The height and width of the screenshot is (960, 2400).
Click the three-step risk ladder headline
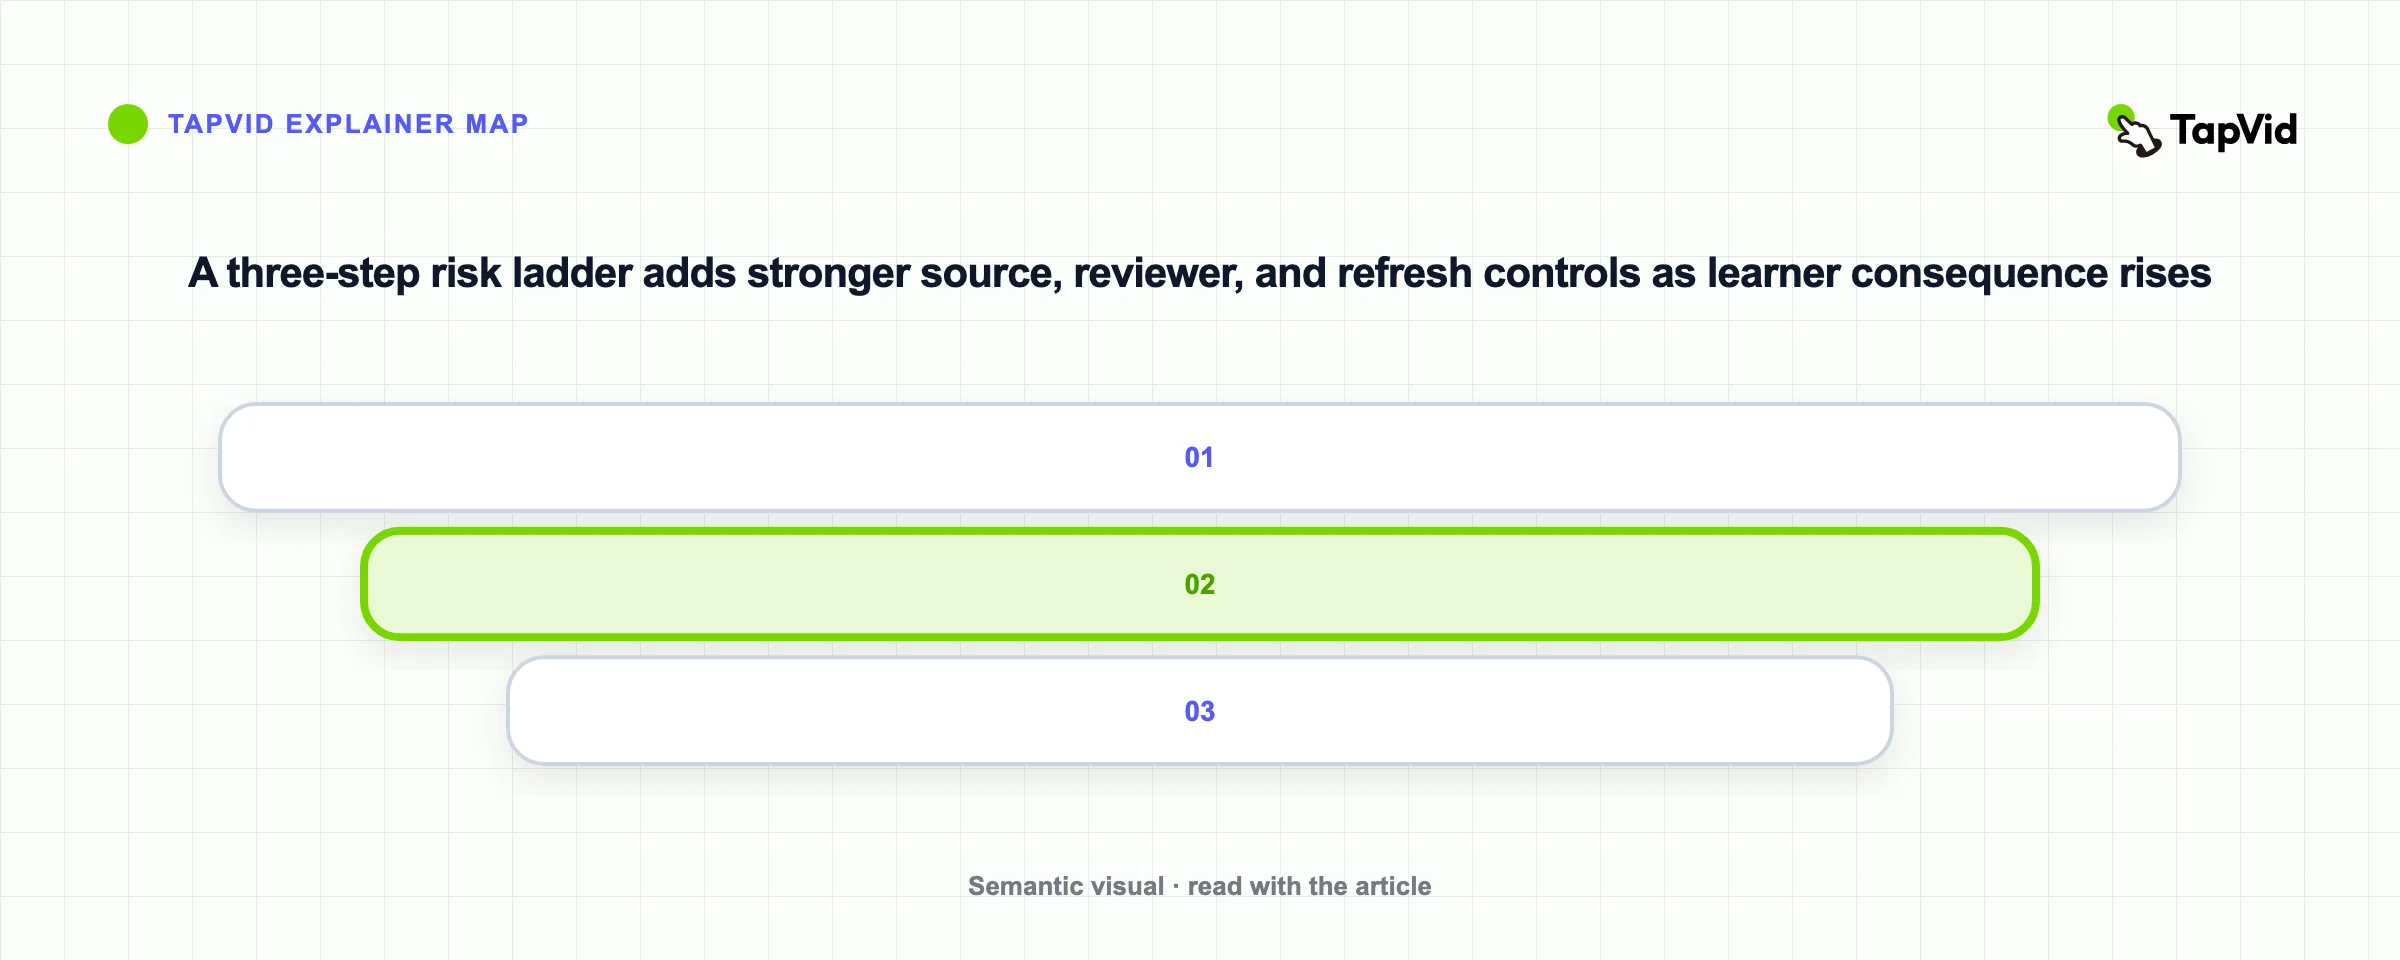1199,274
